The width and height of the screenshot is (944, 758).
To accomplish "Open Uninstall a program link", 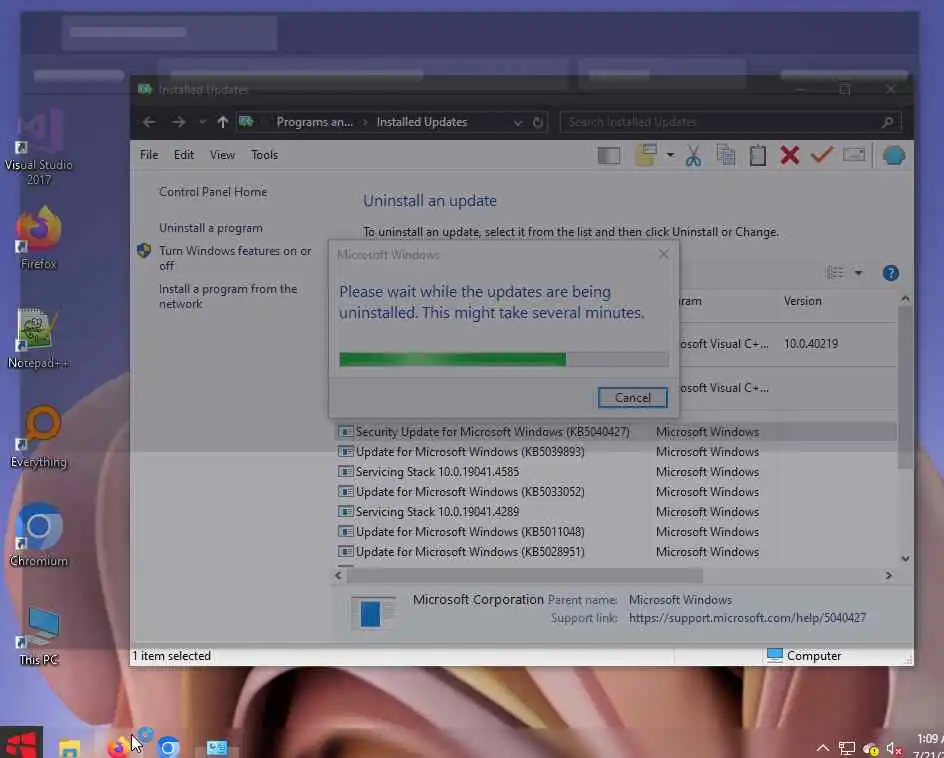I will coord(211,228).
